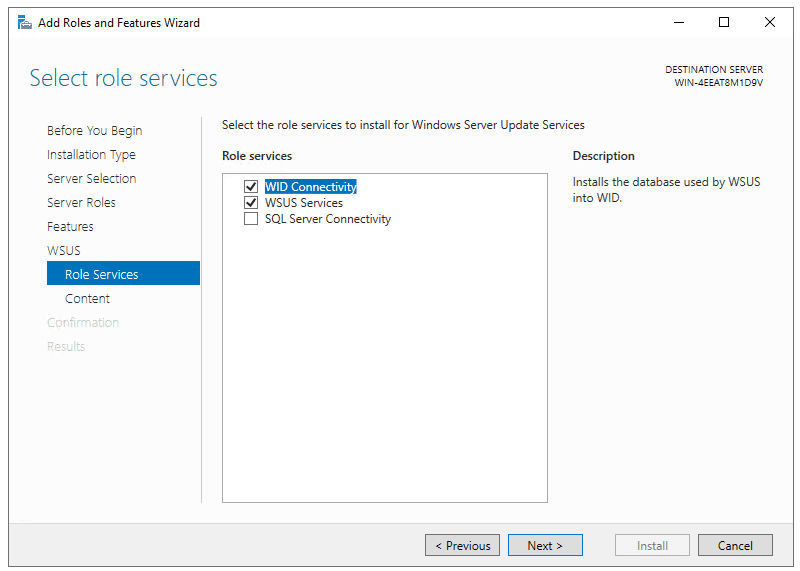Enable the SQL Server Connectivity checkbox
Image resolution: width=800 pixels, height=571 pixels.
click(251, 218)
